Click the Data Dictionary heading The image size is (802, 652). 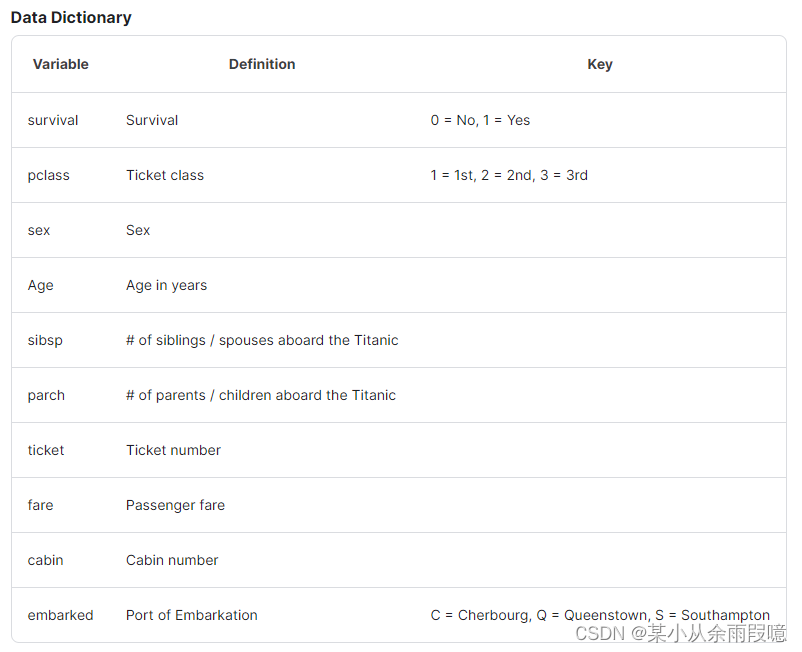click(71, 17)
